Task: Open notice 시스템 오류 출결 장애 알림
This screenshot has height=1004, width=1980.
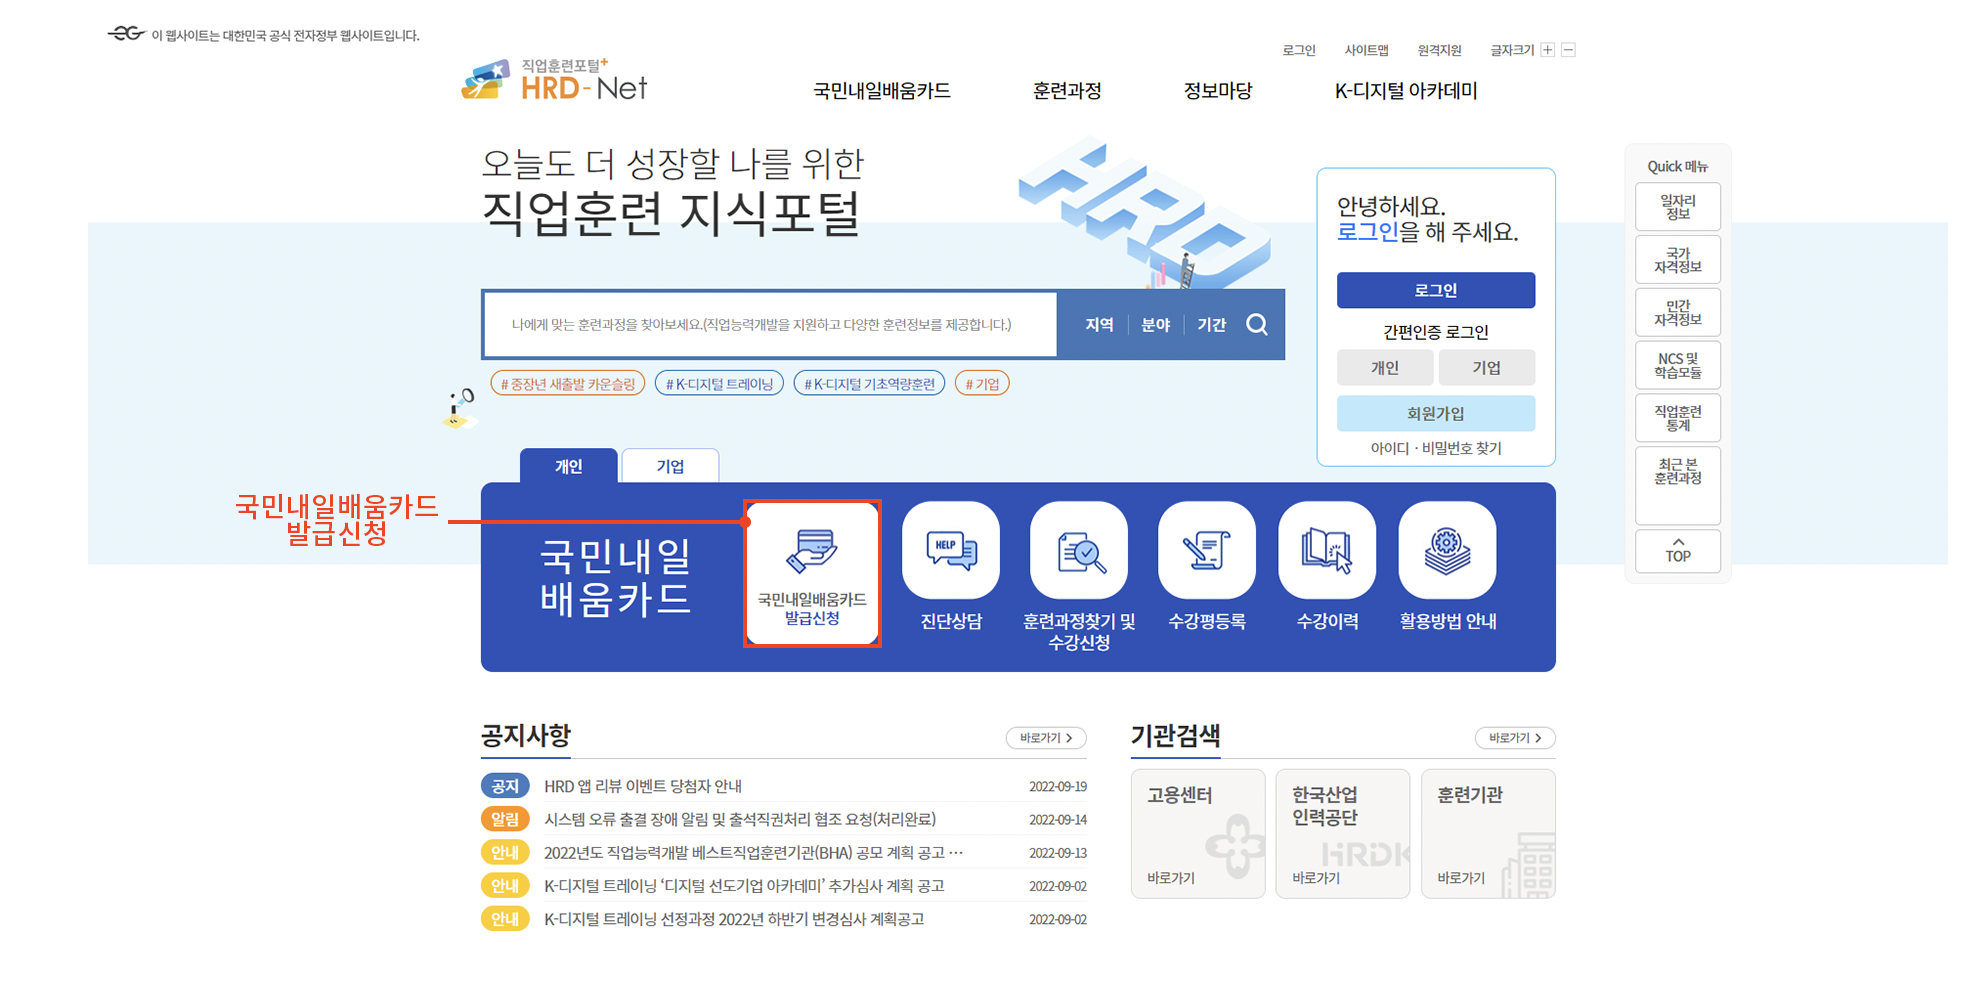Action: (740, 819)
